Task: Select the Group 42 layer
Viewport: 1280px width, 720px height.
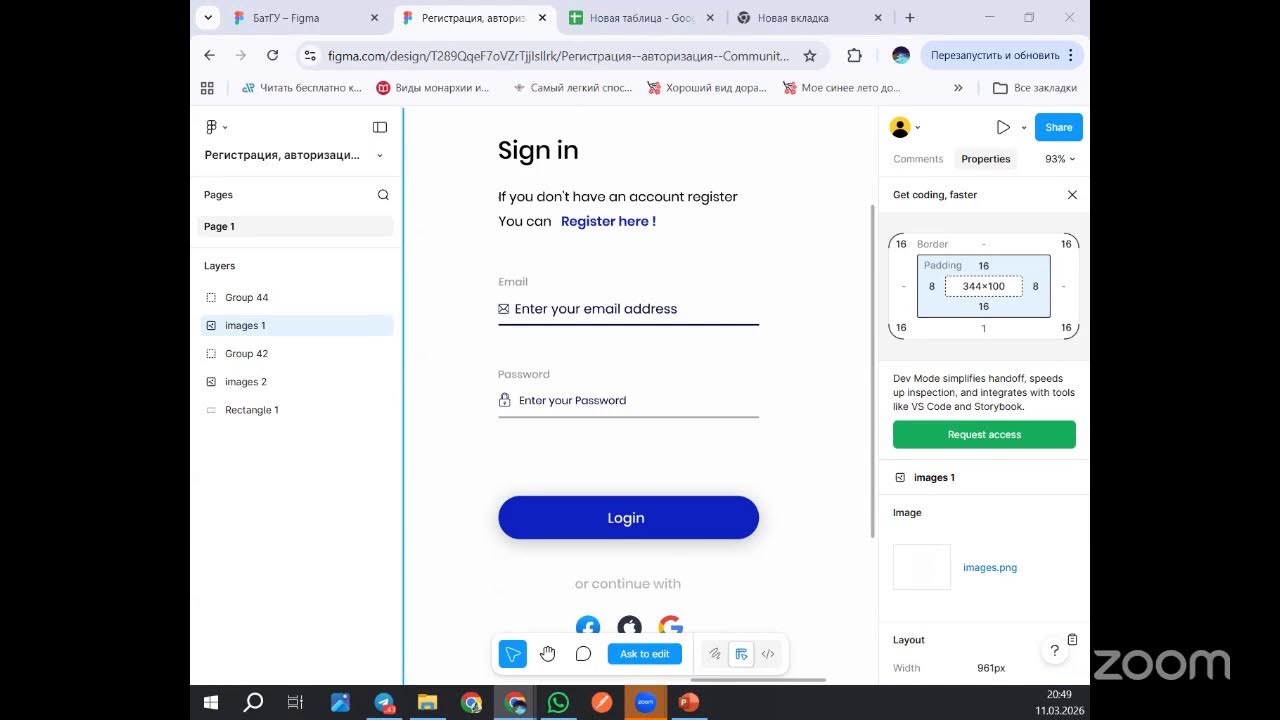Action: tap(295, 354)
